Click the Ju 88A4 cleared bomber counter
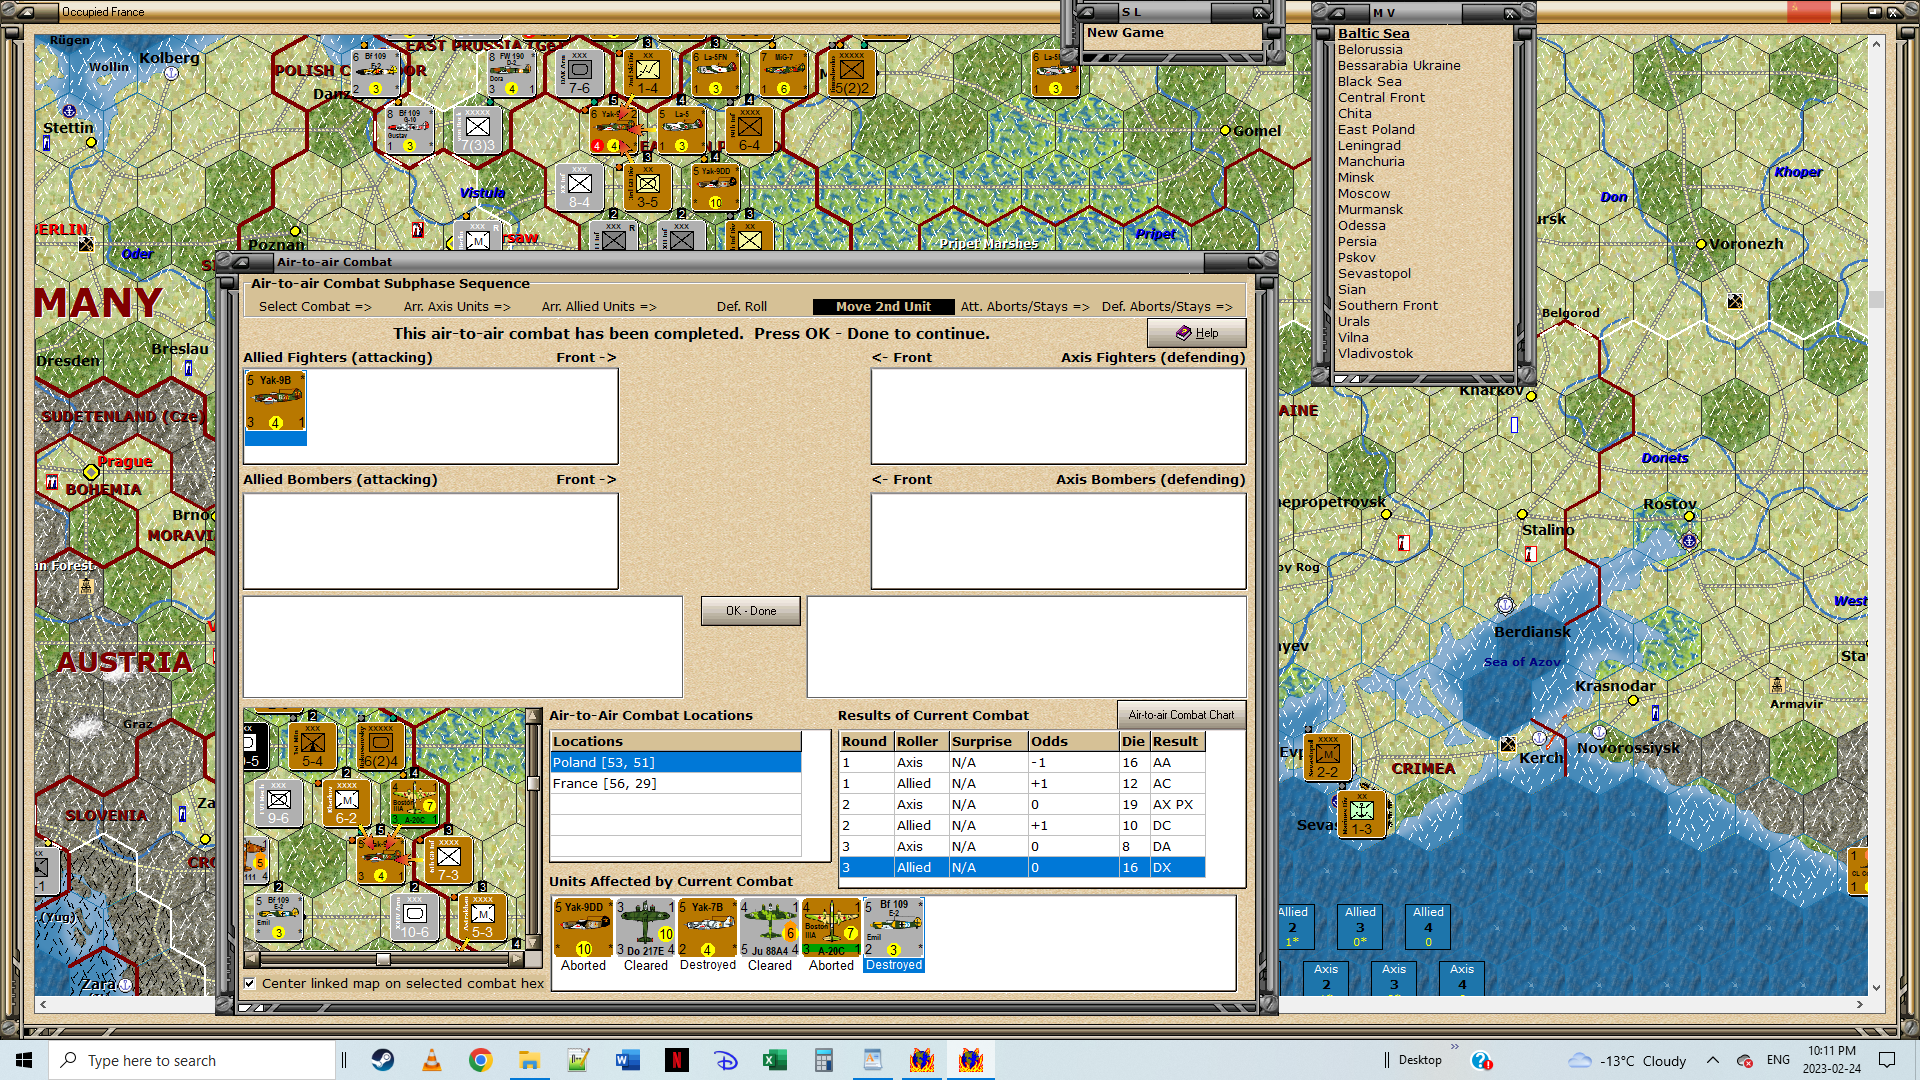This screenshot has height=1080, width=1920. [x=770, y=928]
